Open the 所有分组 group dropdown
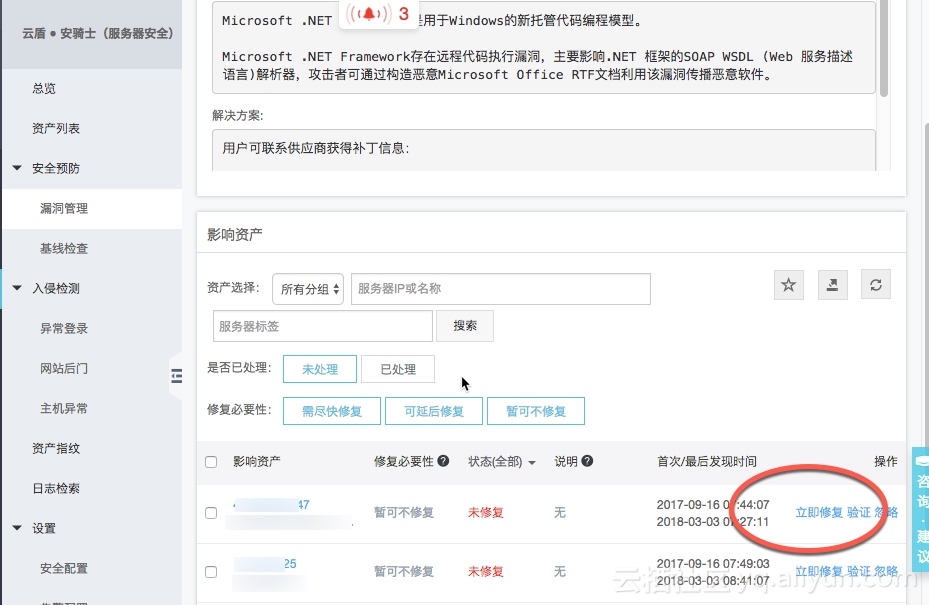 (x=308, y=289)
